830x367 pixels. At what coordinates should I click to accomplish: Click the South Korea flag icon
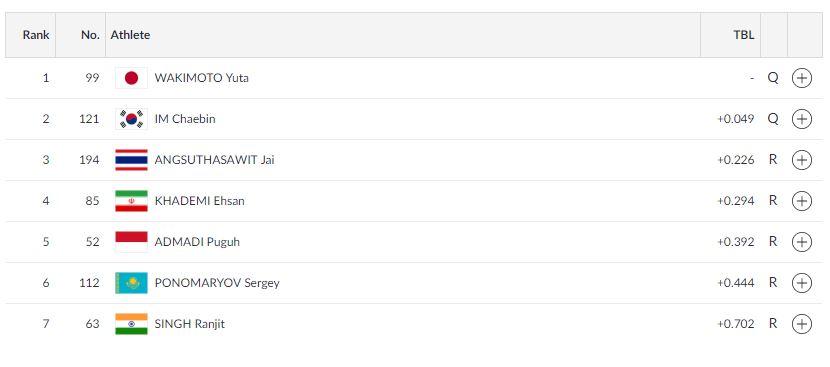(131, 119)
